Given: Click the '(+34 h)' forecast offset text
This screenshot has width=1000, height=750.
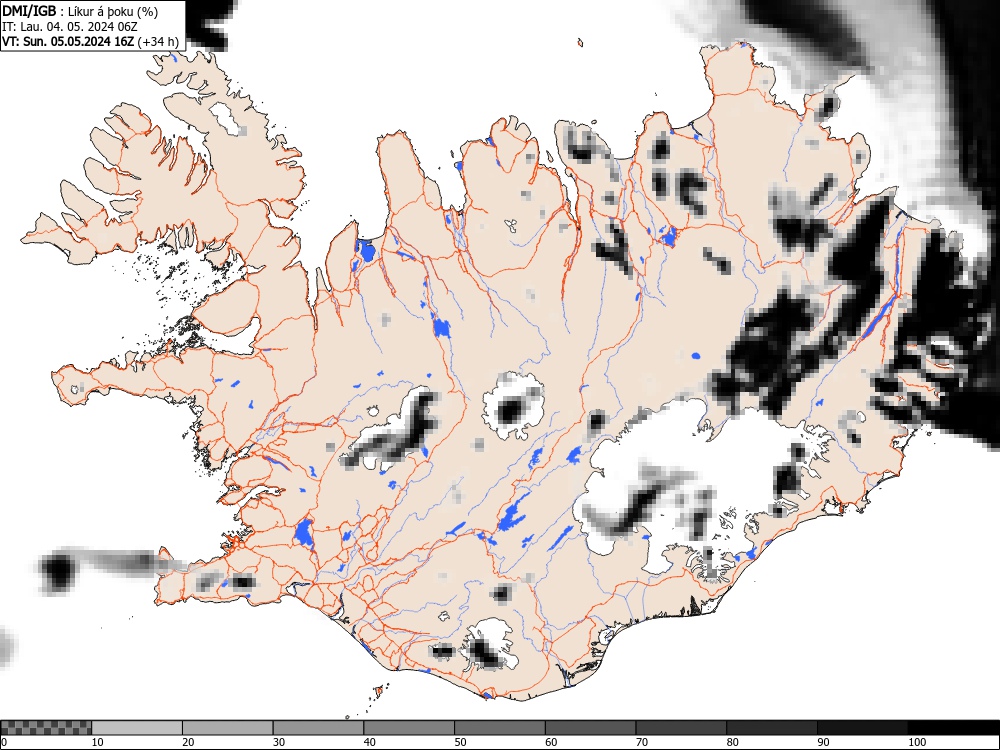Looking at the screenshot, I should tap(158, 41).
